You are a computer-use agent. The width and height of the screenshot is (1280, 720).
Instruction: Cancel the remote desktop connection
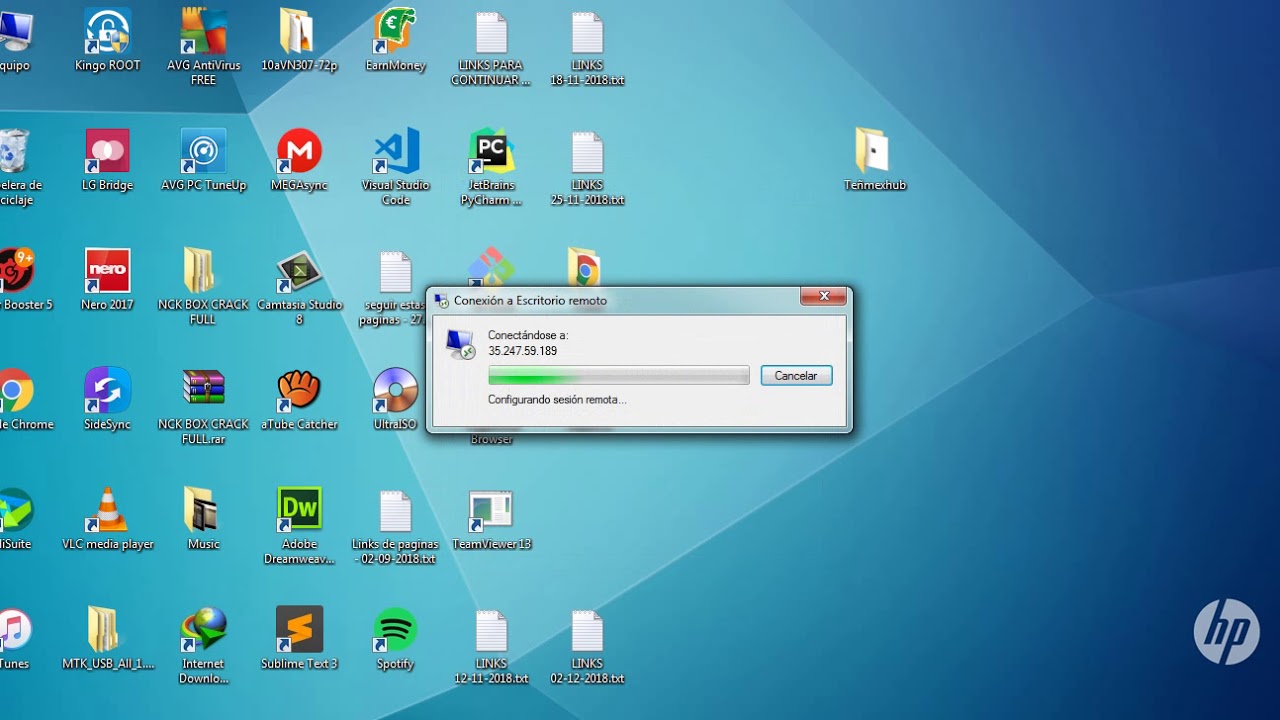(x=796, y=376)
